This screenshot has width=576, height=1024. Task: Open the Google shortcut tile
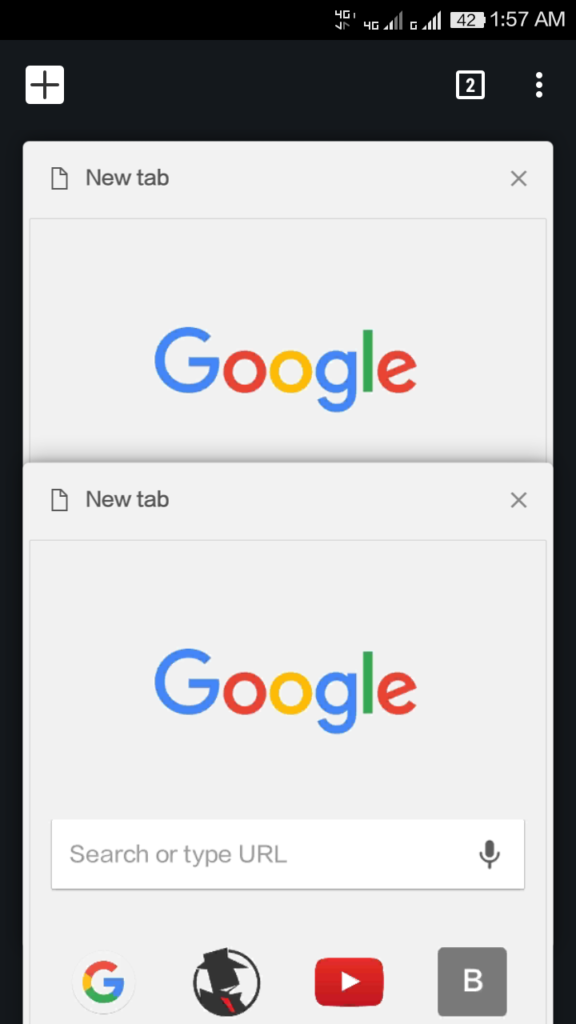coord(103,982)
